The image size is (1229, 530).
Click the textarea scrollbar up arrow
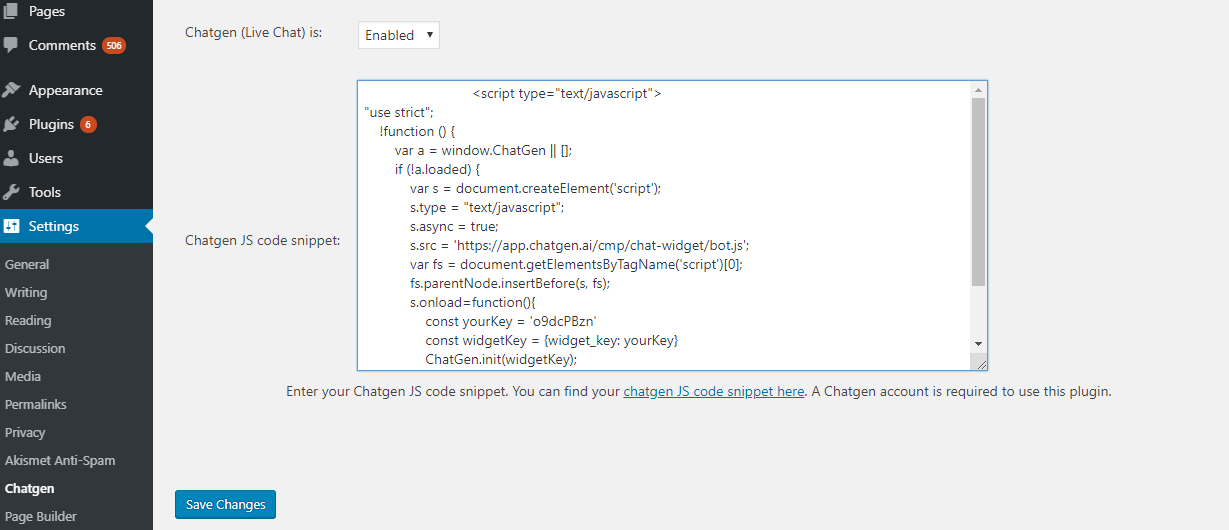point(978,91)
